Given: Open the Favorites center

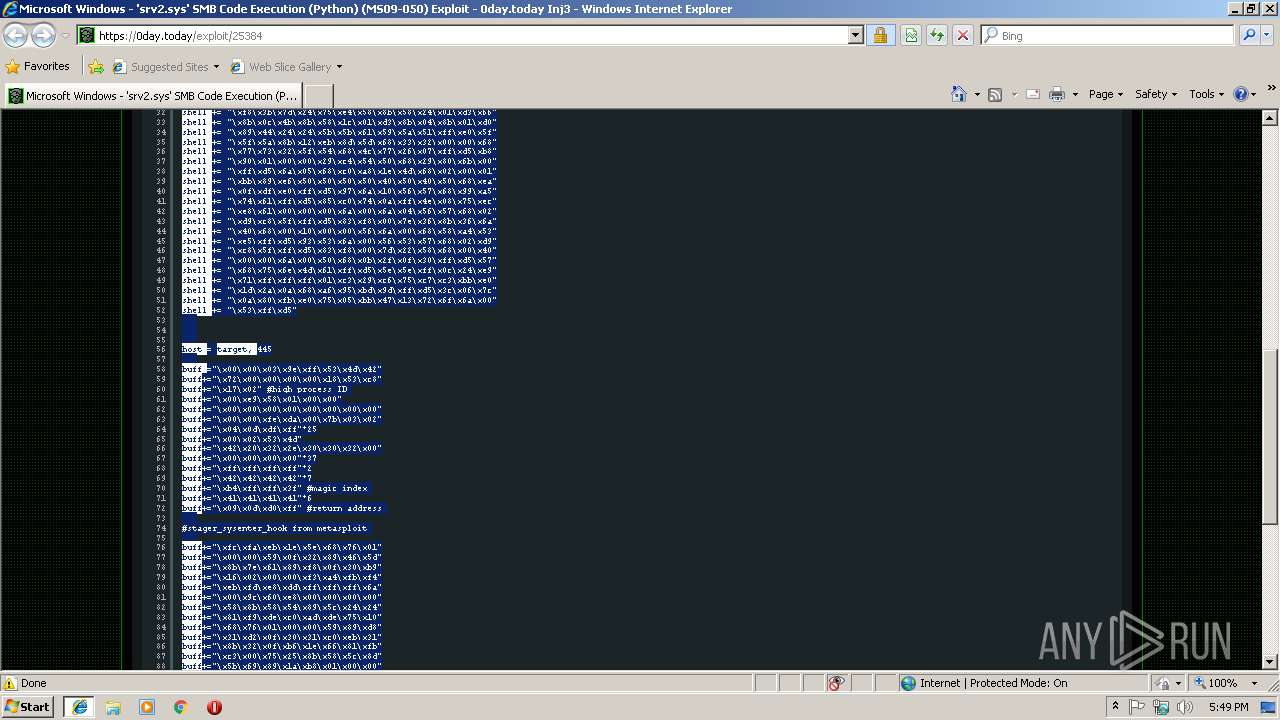Looking at the screenshot, I should pyautogui.click(x=38, y=66).
